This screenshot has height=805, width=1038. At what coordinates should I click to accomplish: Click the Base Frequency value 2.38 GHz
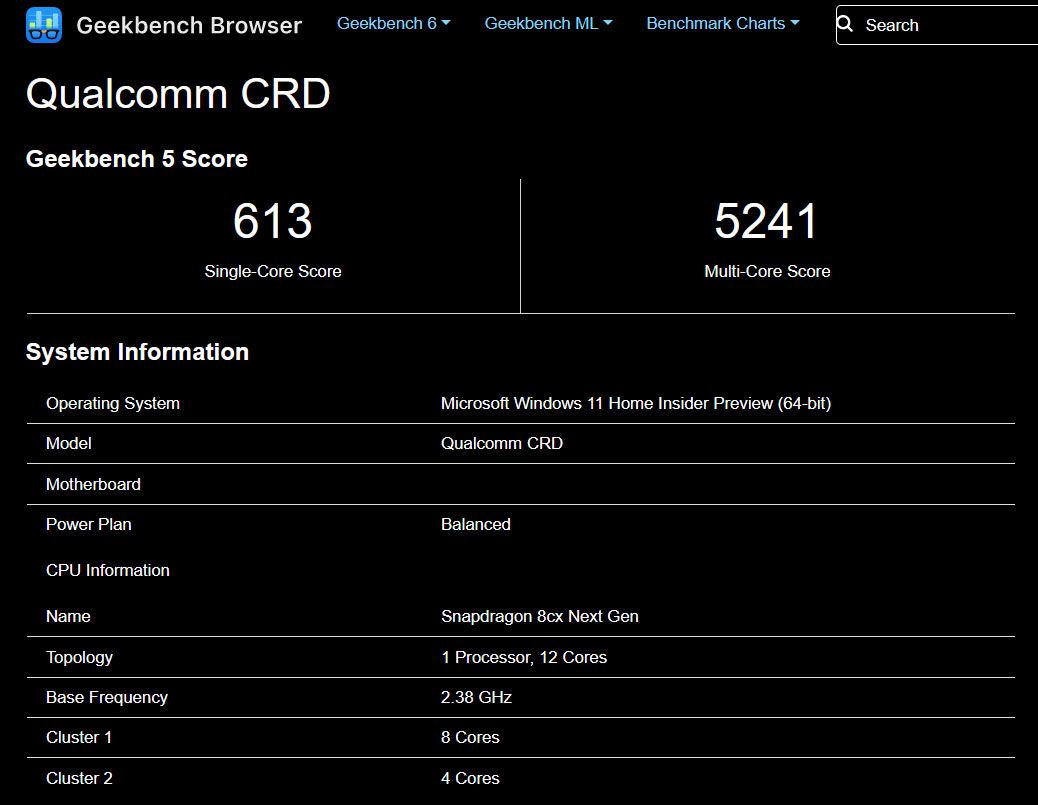click(475, 697)
